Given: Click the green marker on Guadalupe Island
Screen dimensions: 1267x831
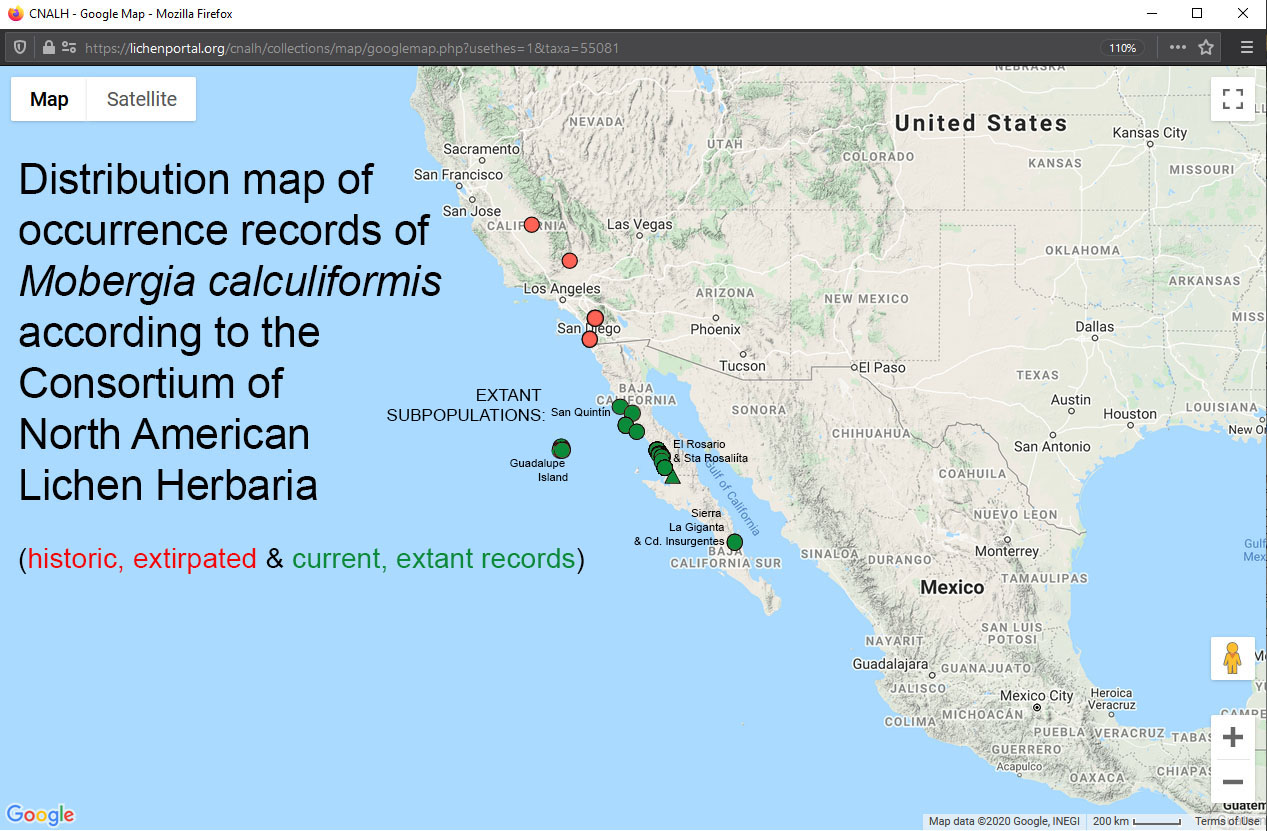Looking at the screenshot, I should pos(561,449).
